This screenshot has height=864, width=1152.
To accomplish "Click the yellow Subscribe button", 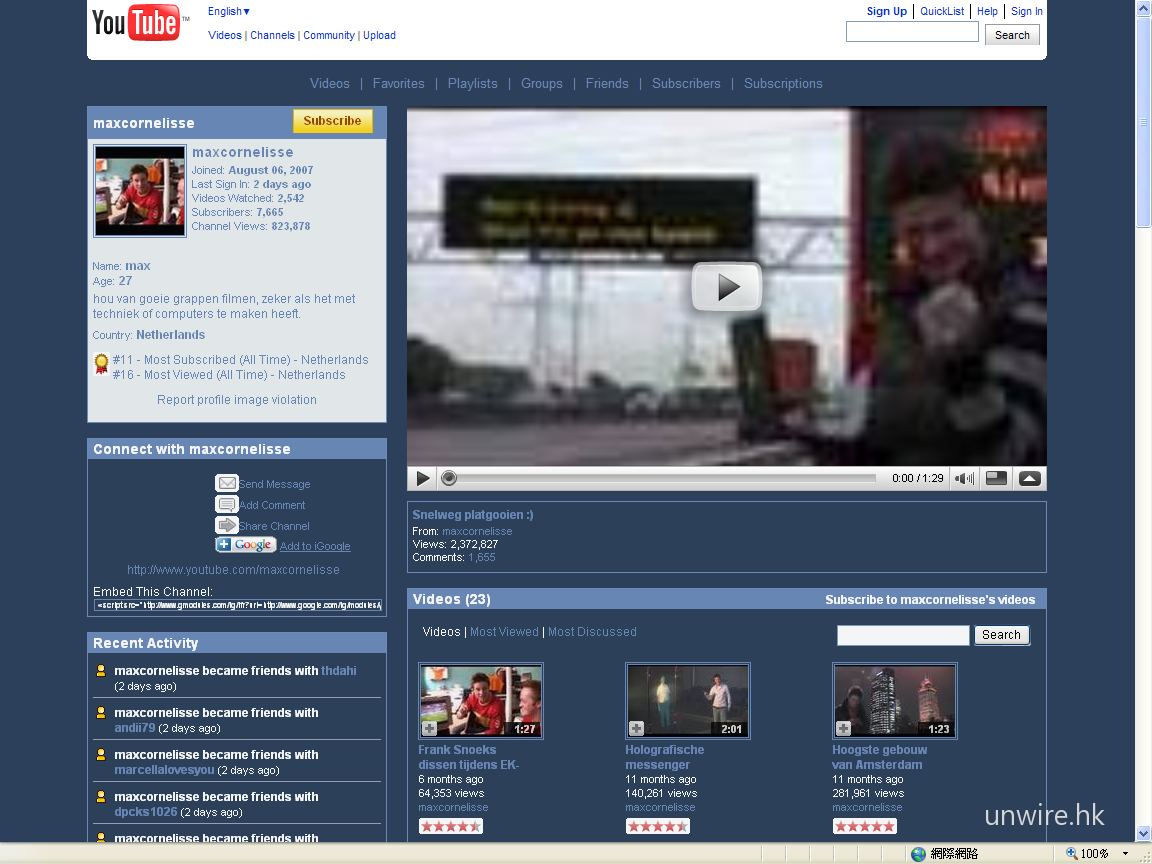I will (x=332, y=121).
